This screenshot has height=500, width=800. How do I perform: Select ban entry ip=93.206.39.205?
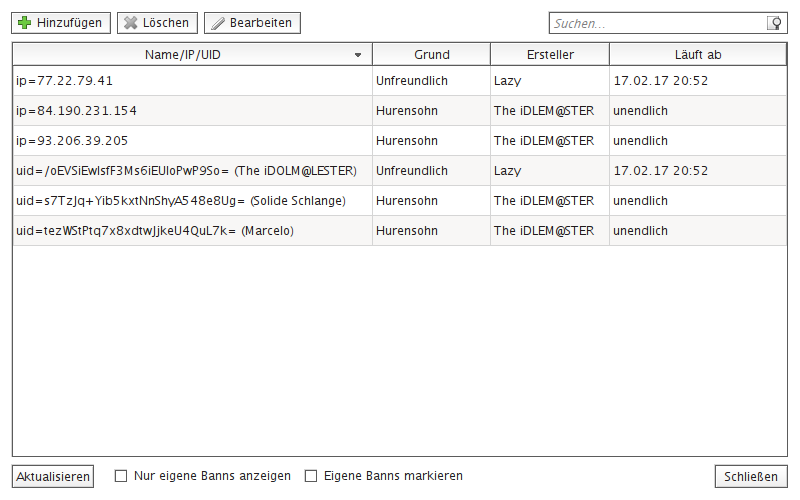[x=399, y=141]
